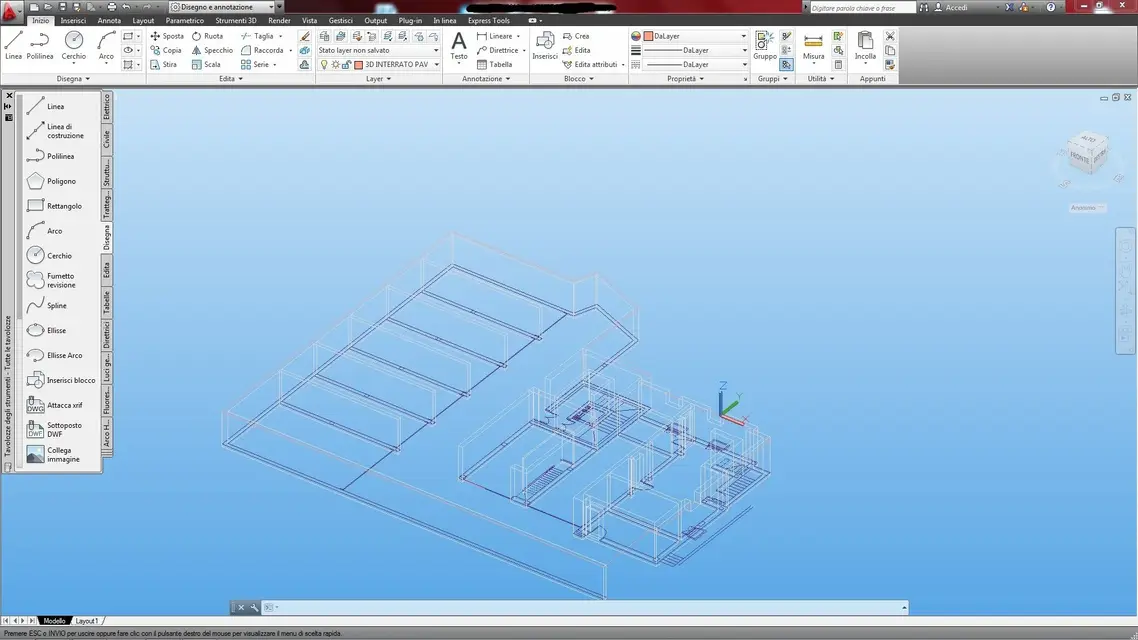The image size is (1138, 640).
Task: Click the print icon in quick access toolbar
Action: [x=112, y=7]
